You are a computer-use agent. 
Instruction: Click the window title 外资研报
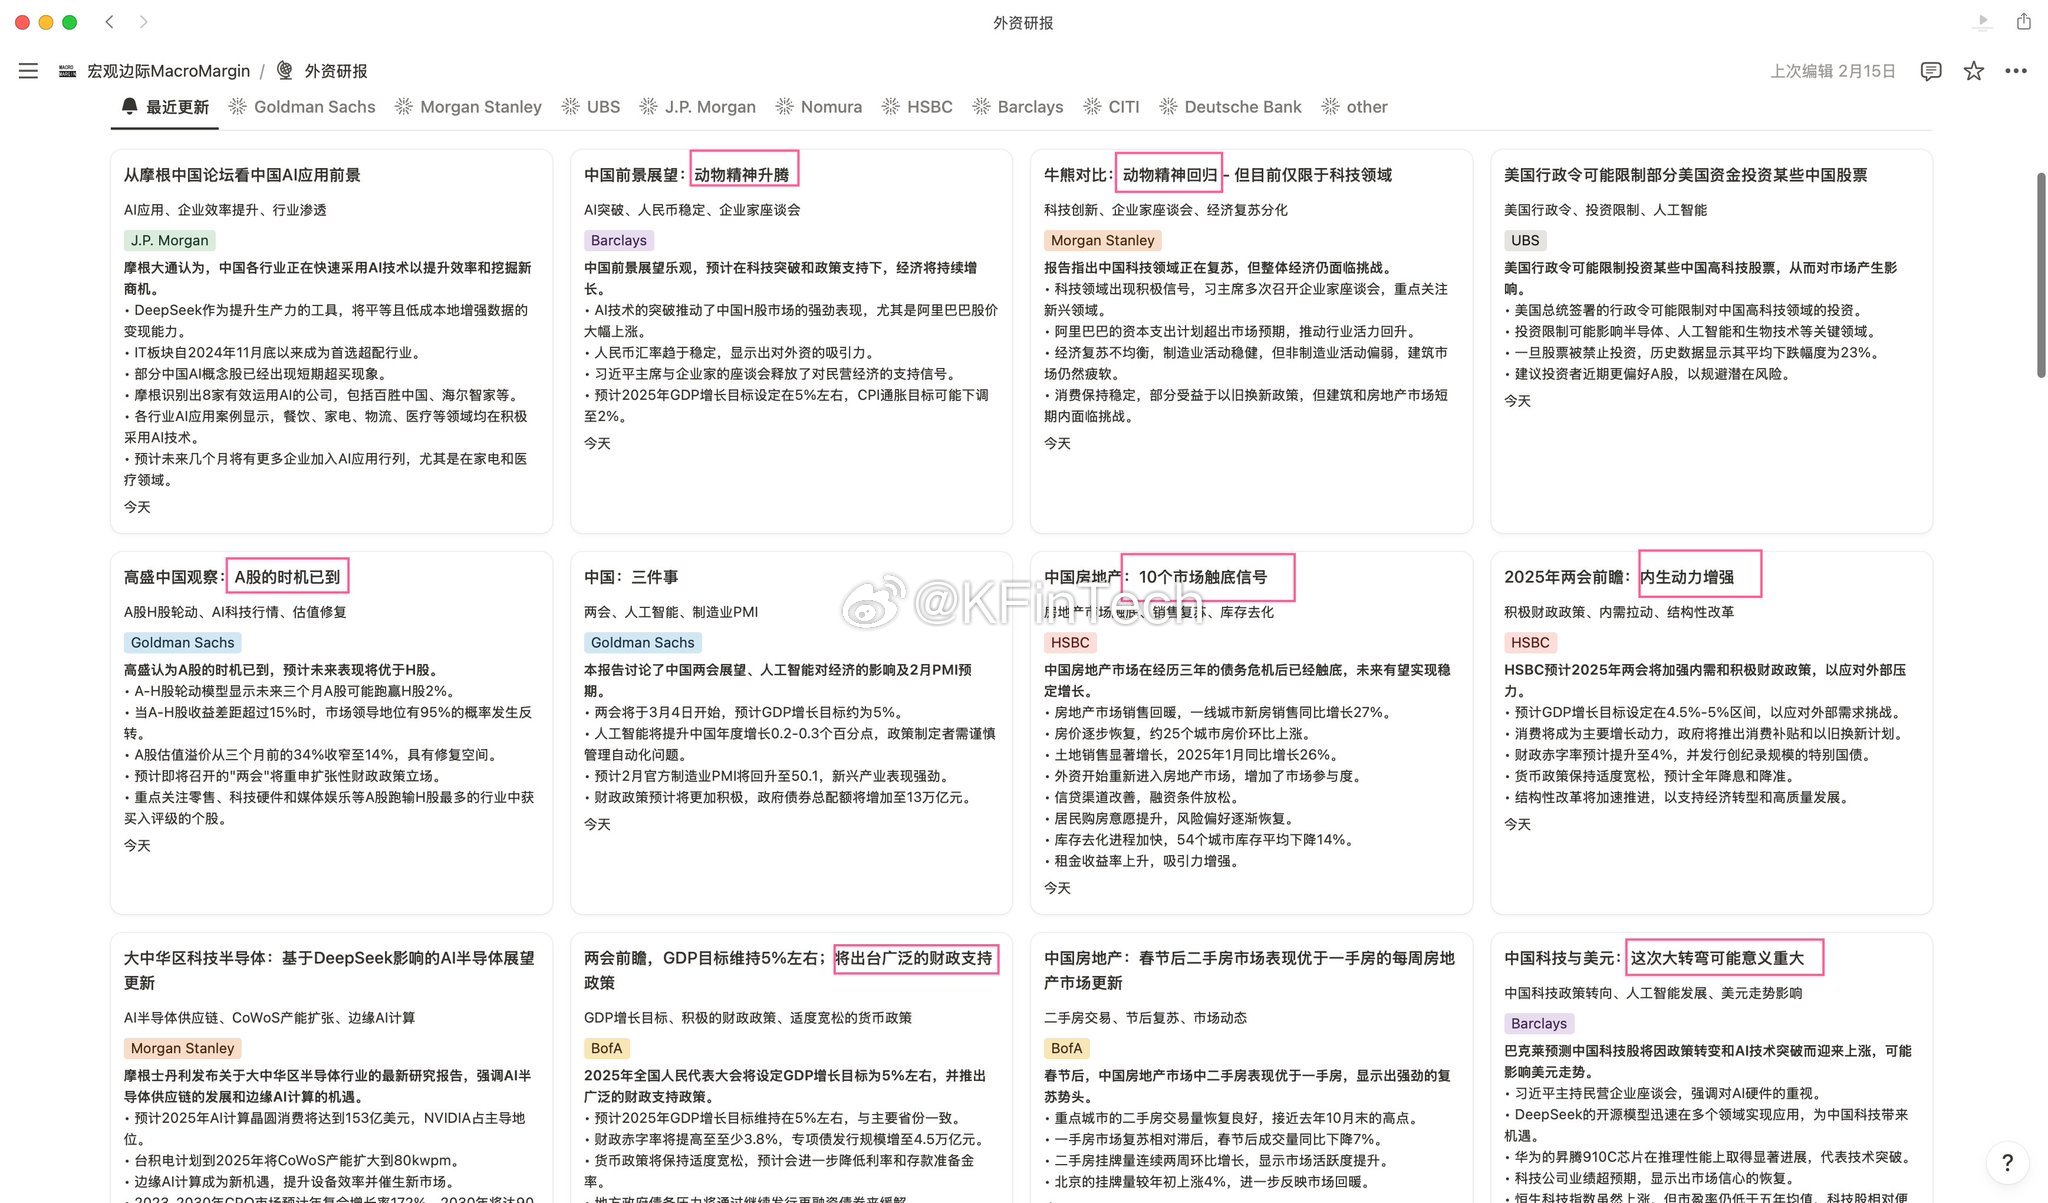click(1023, 23)
